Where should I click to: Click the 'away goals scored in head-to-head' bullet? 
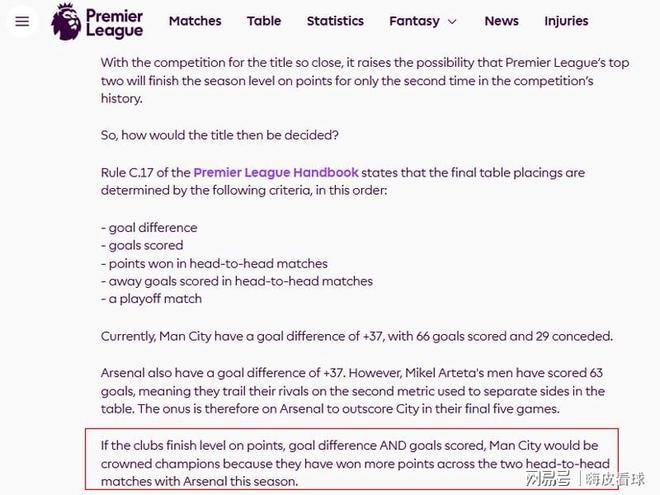pyautogui.click(x=237, y=281)
